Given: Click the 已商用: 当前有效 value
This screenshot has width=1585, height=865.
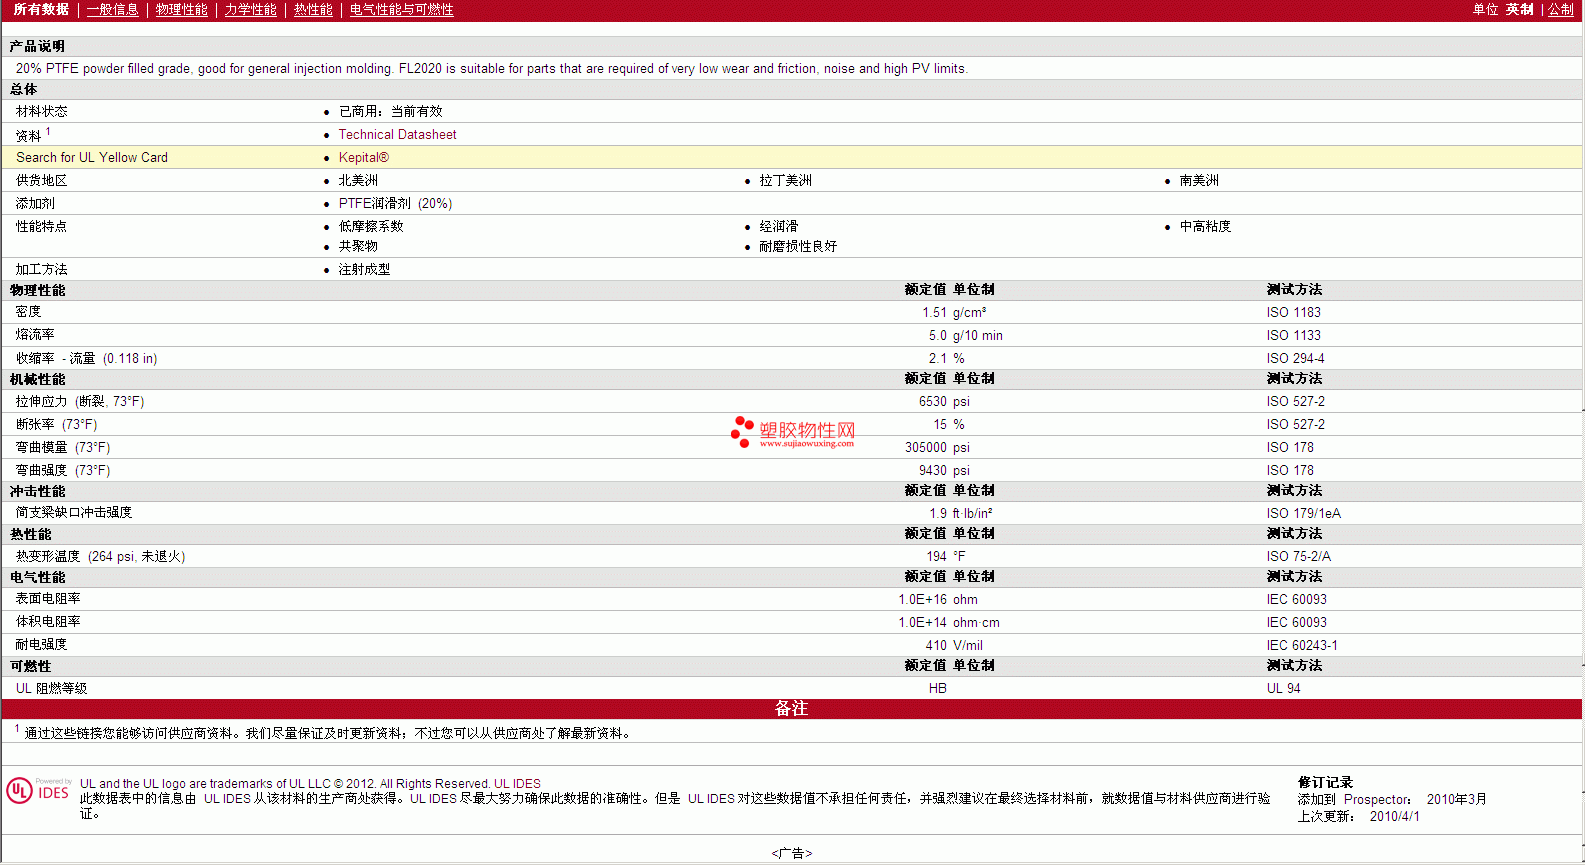Looking at the screenshot, I should [x=390, y=112].
